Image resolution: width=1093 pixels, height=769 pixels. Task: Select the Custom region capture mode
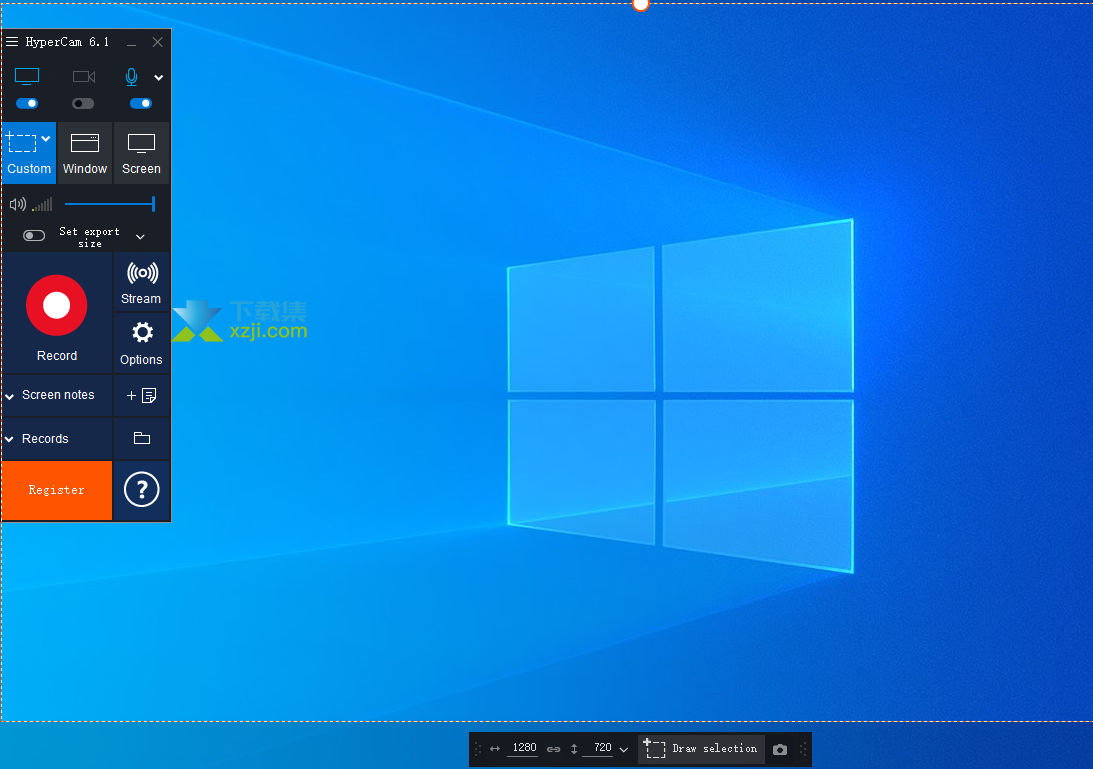tap(29, 153)
